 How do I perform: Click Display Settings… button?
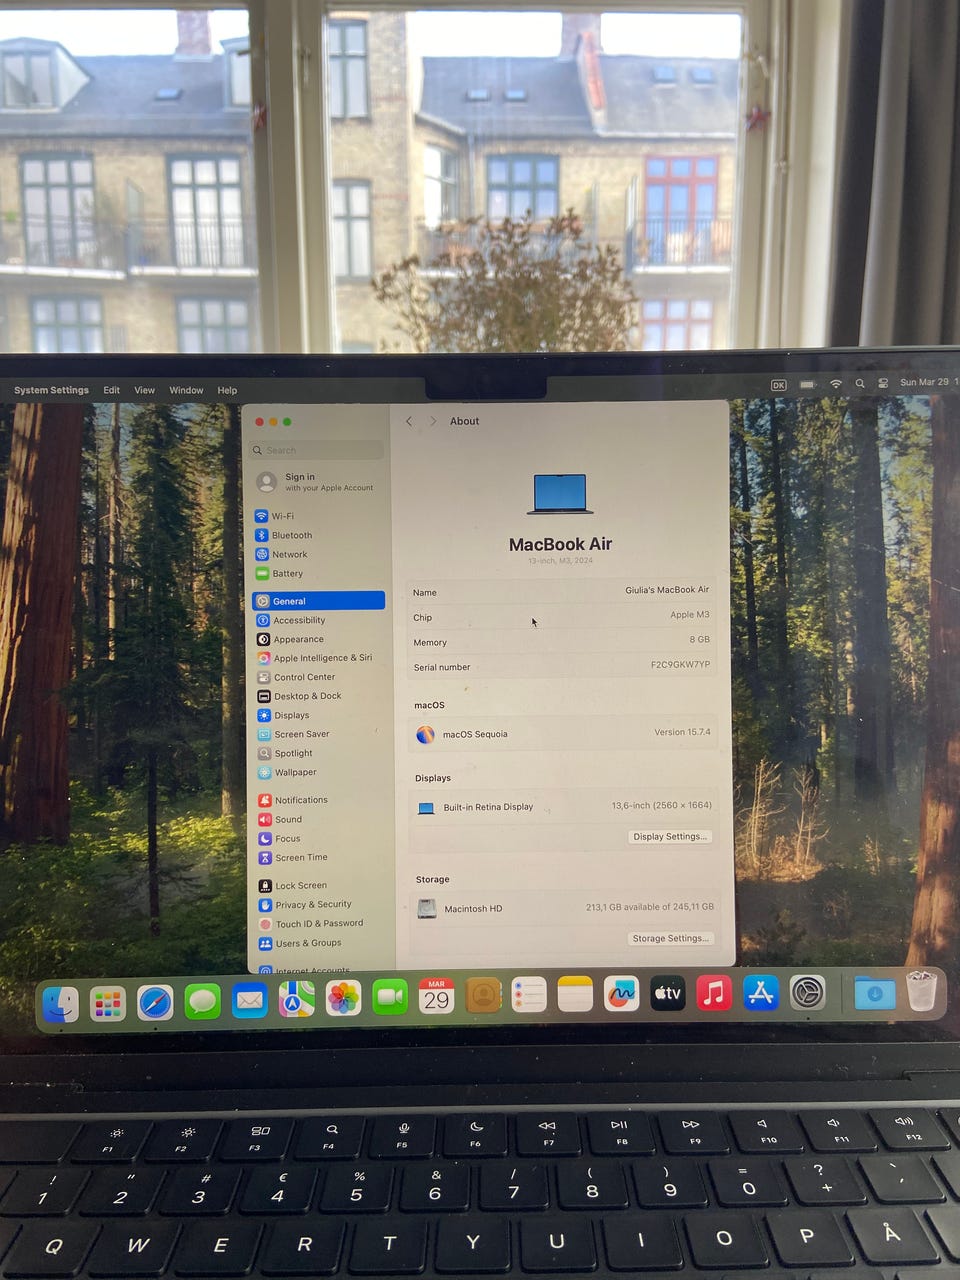[669, 836]
